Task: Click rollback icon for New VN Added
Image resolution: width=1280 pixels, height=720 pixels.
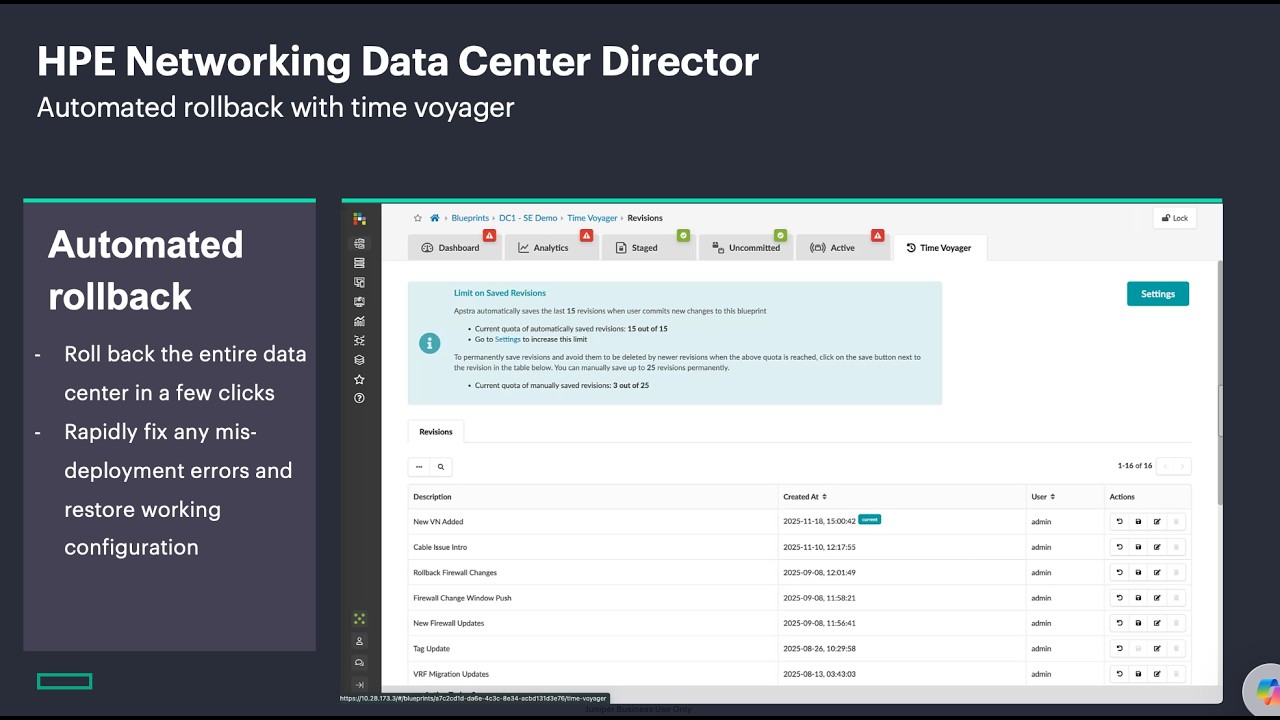Action: [x=1120, y=522]
